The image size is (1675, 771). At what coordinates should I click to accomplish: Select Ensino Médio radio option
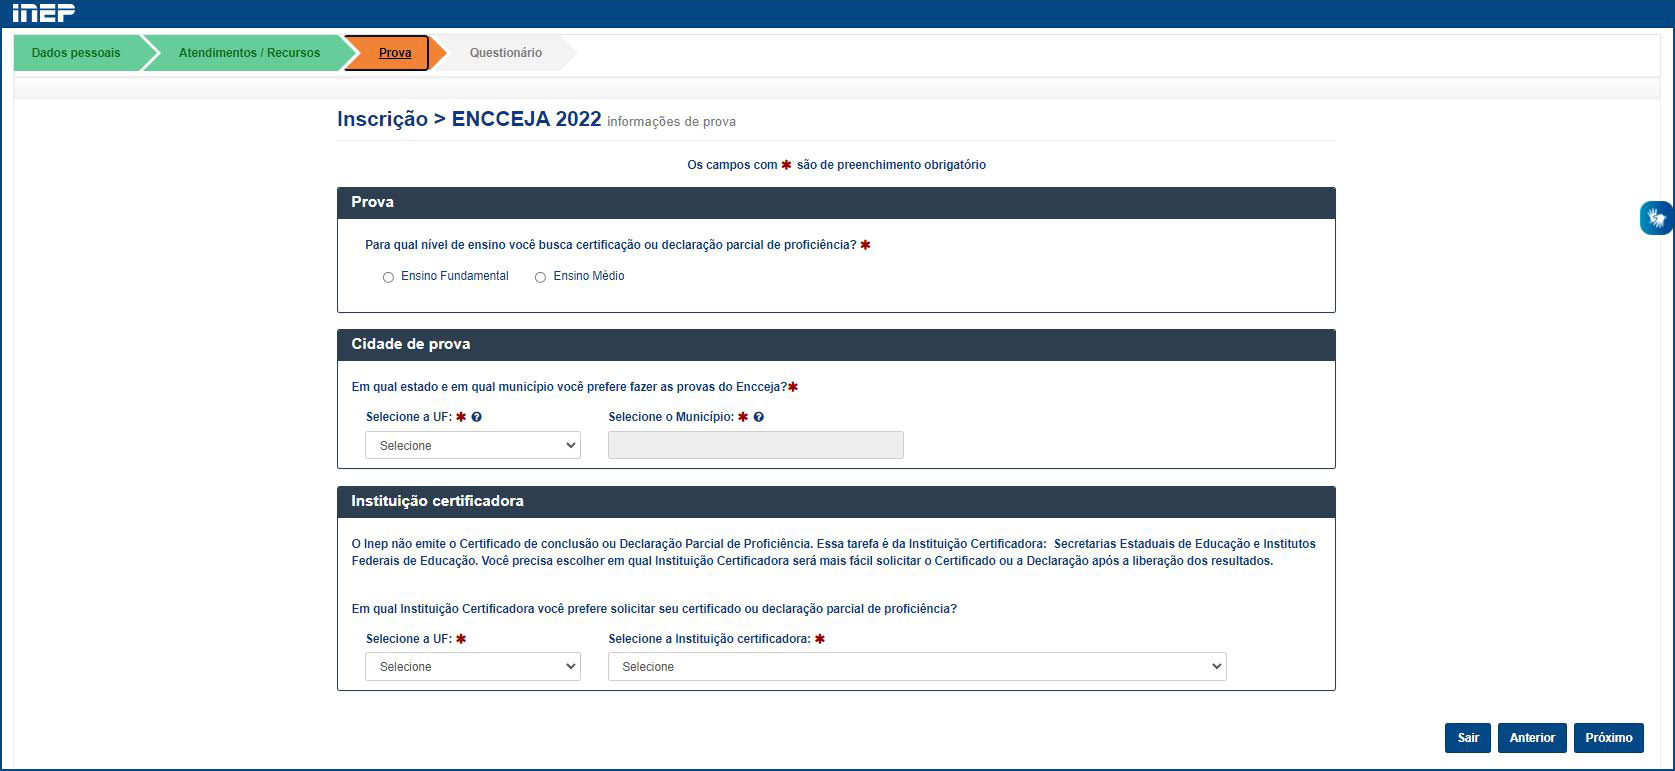point(540,277)
